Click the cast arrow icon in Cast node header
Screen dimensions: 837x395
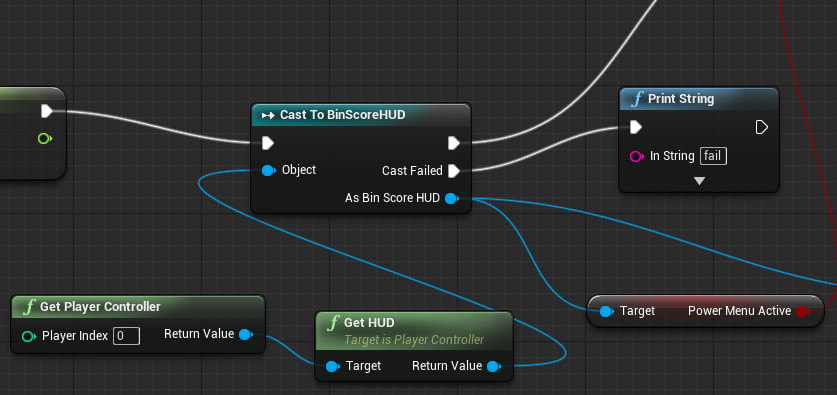coord(268,115)
